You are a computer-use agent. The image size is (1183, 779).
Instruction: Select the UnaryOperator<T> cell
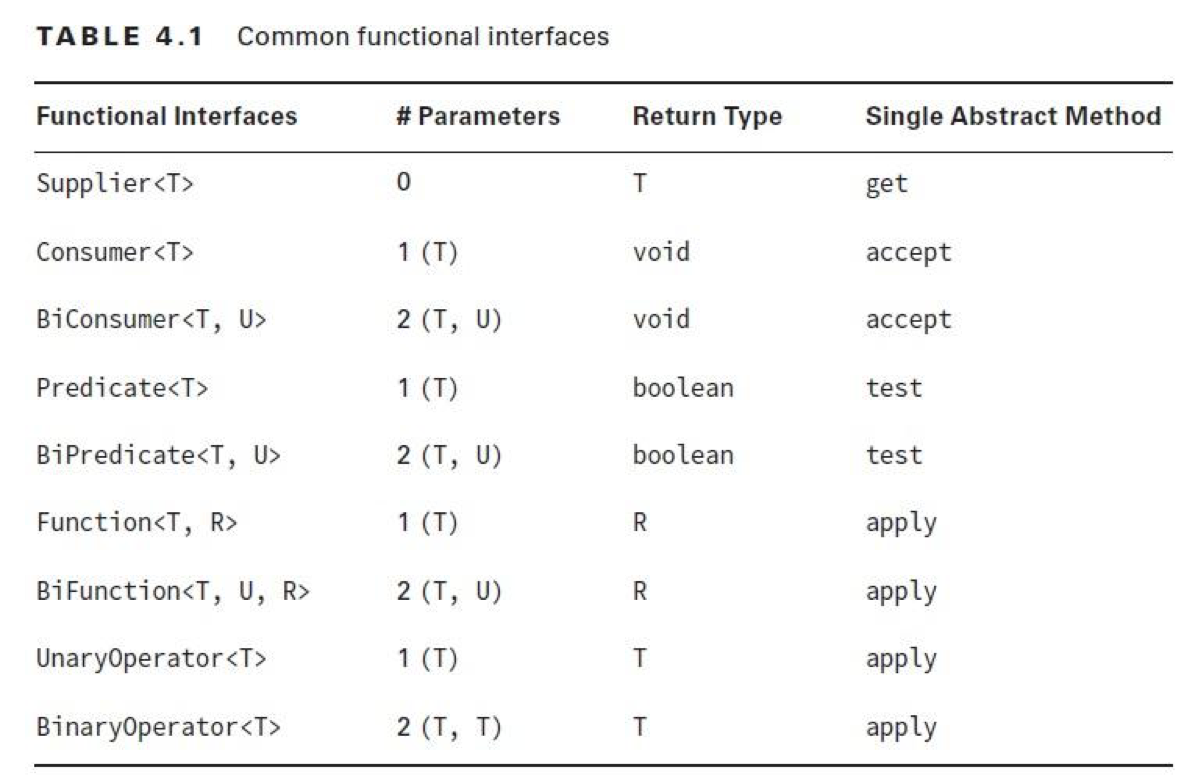point(151,659)
